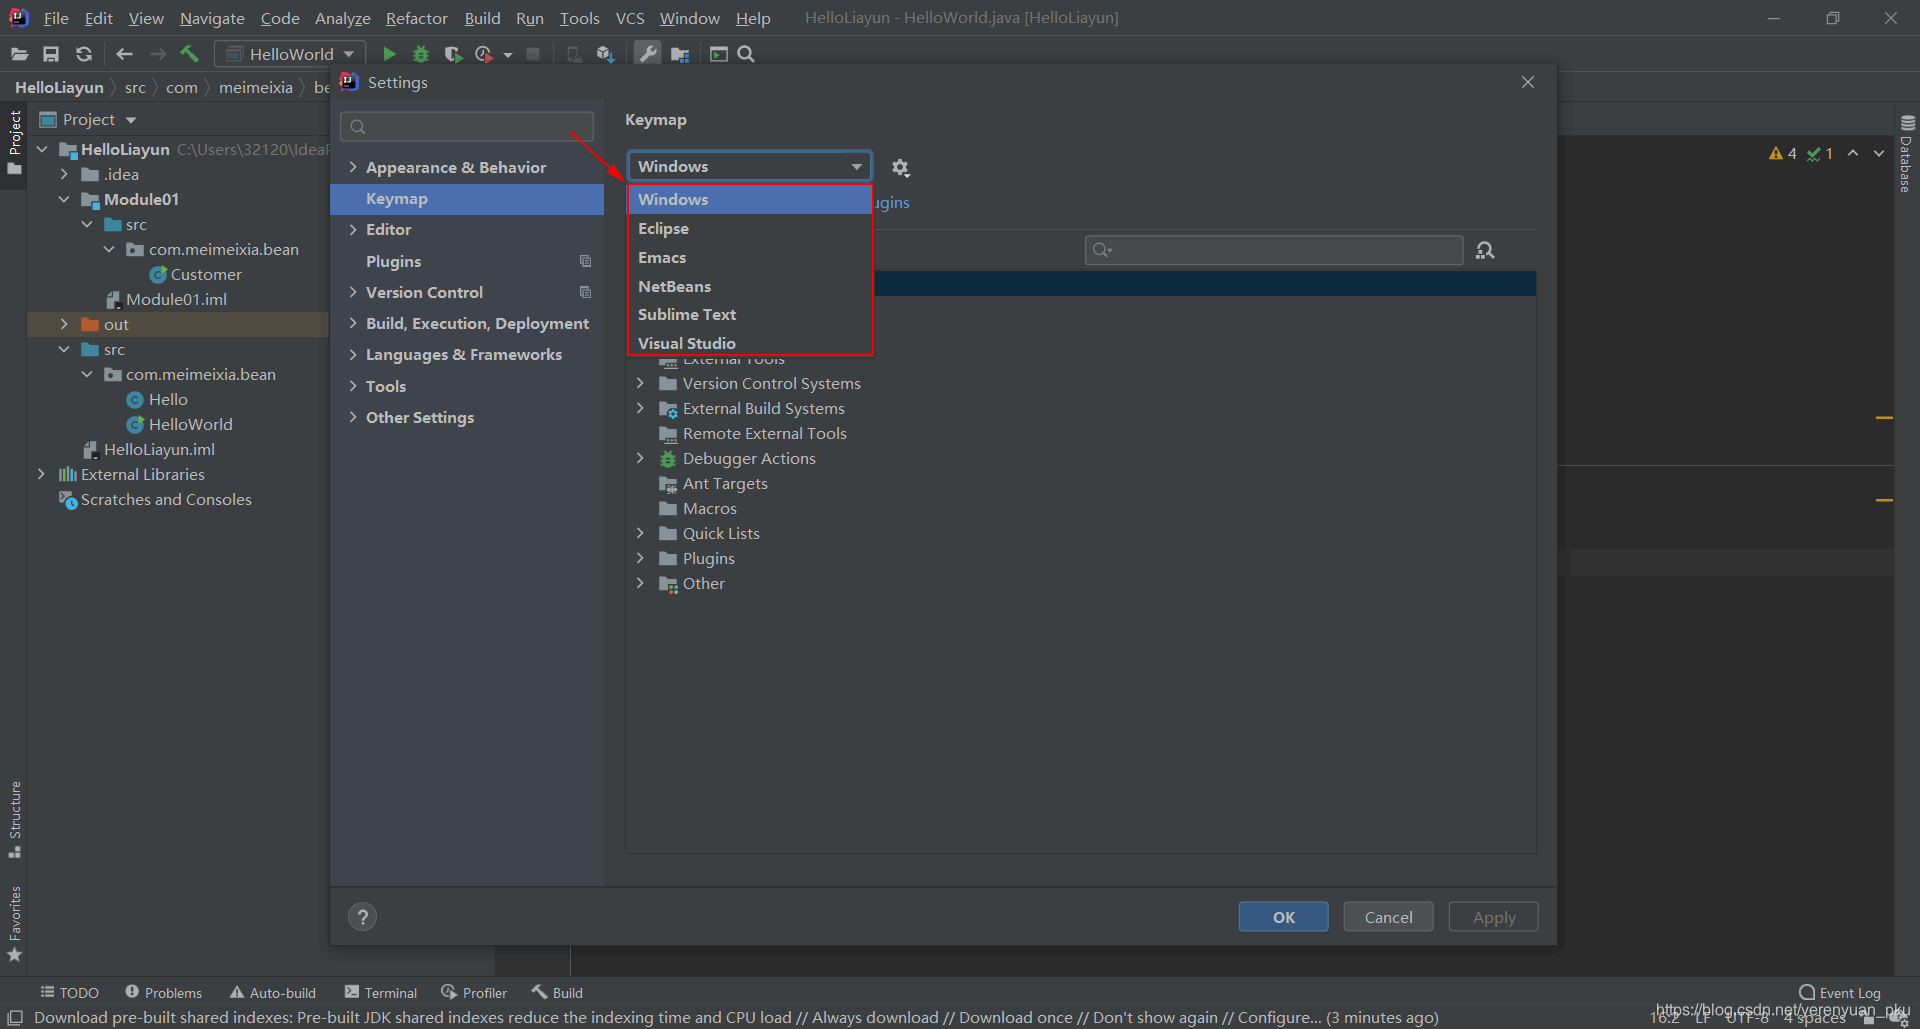
Task: Open the Navigate menu
Action: pyautogui.click(x=212, y=18)
